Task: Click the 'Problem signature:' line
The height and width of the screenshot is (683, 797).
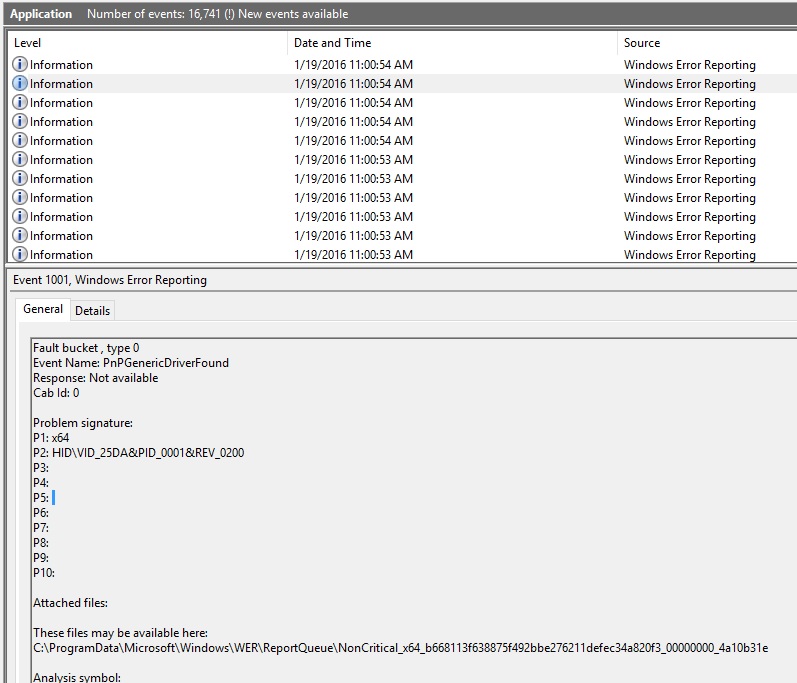Action: (83, 423)
